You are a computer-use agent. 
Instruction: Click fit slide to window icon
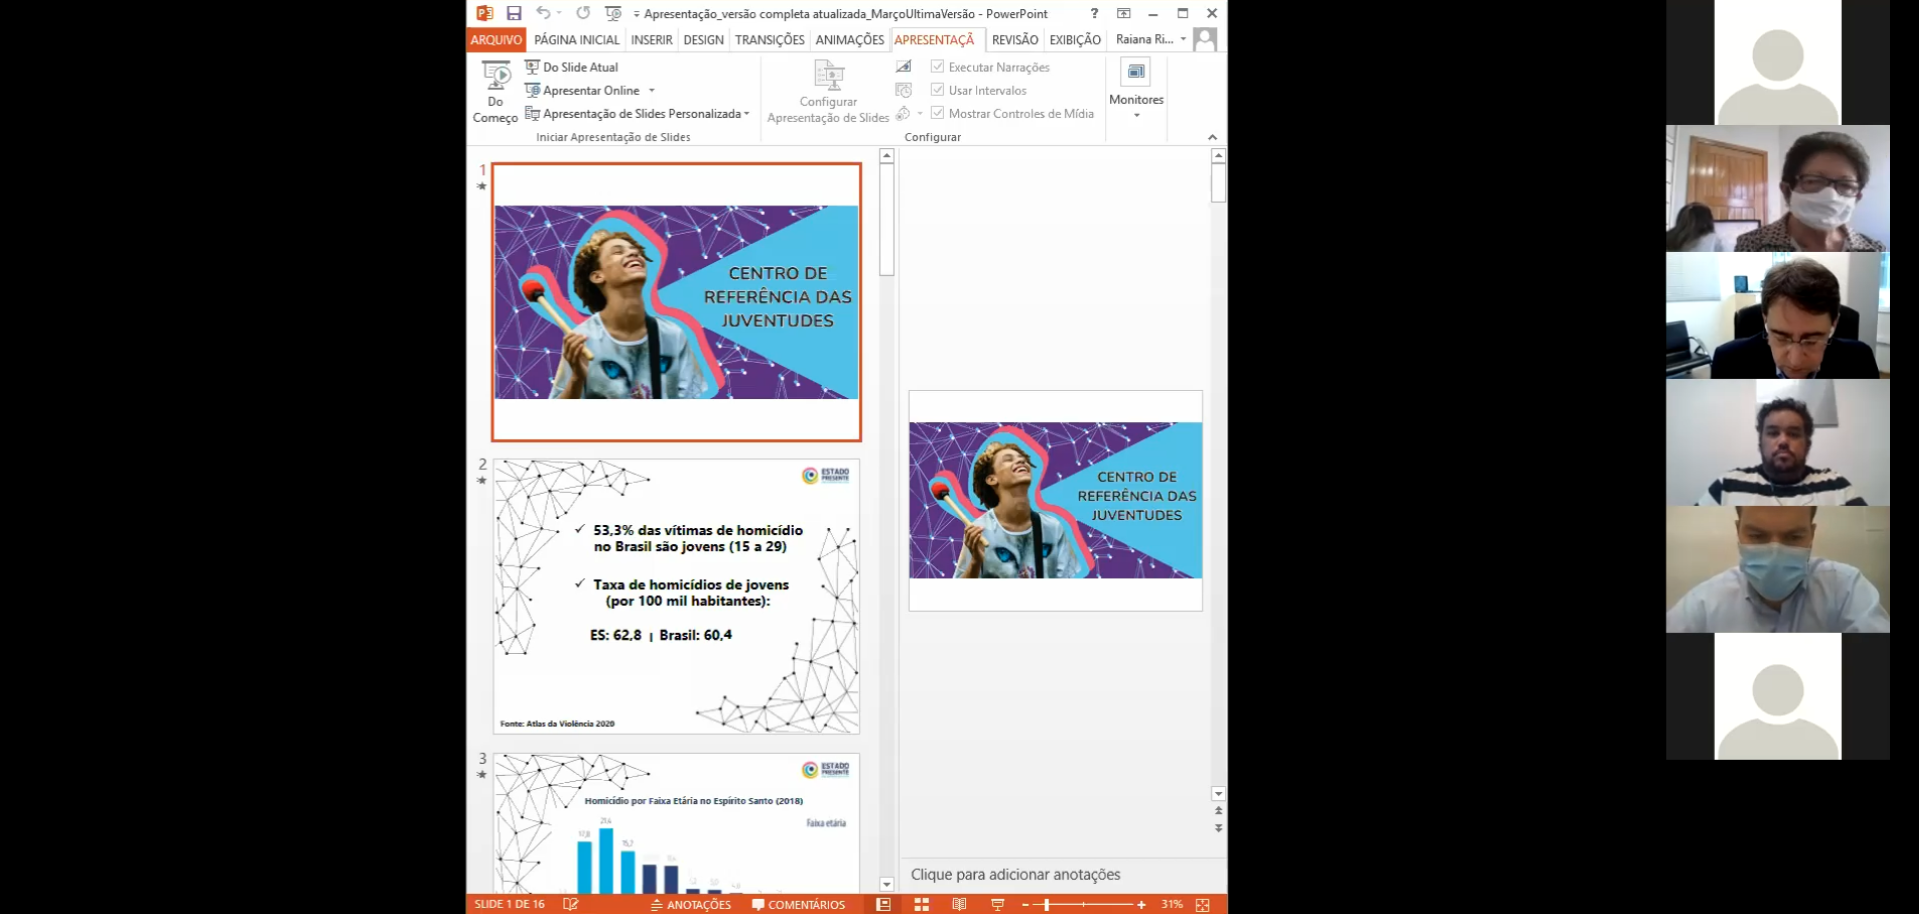pos(1203,904)
